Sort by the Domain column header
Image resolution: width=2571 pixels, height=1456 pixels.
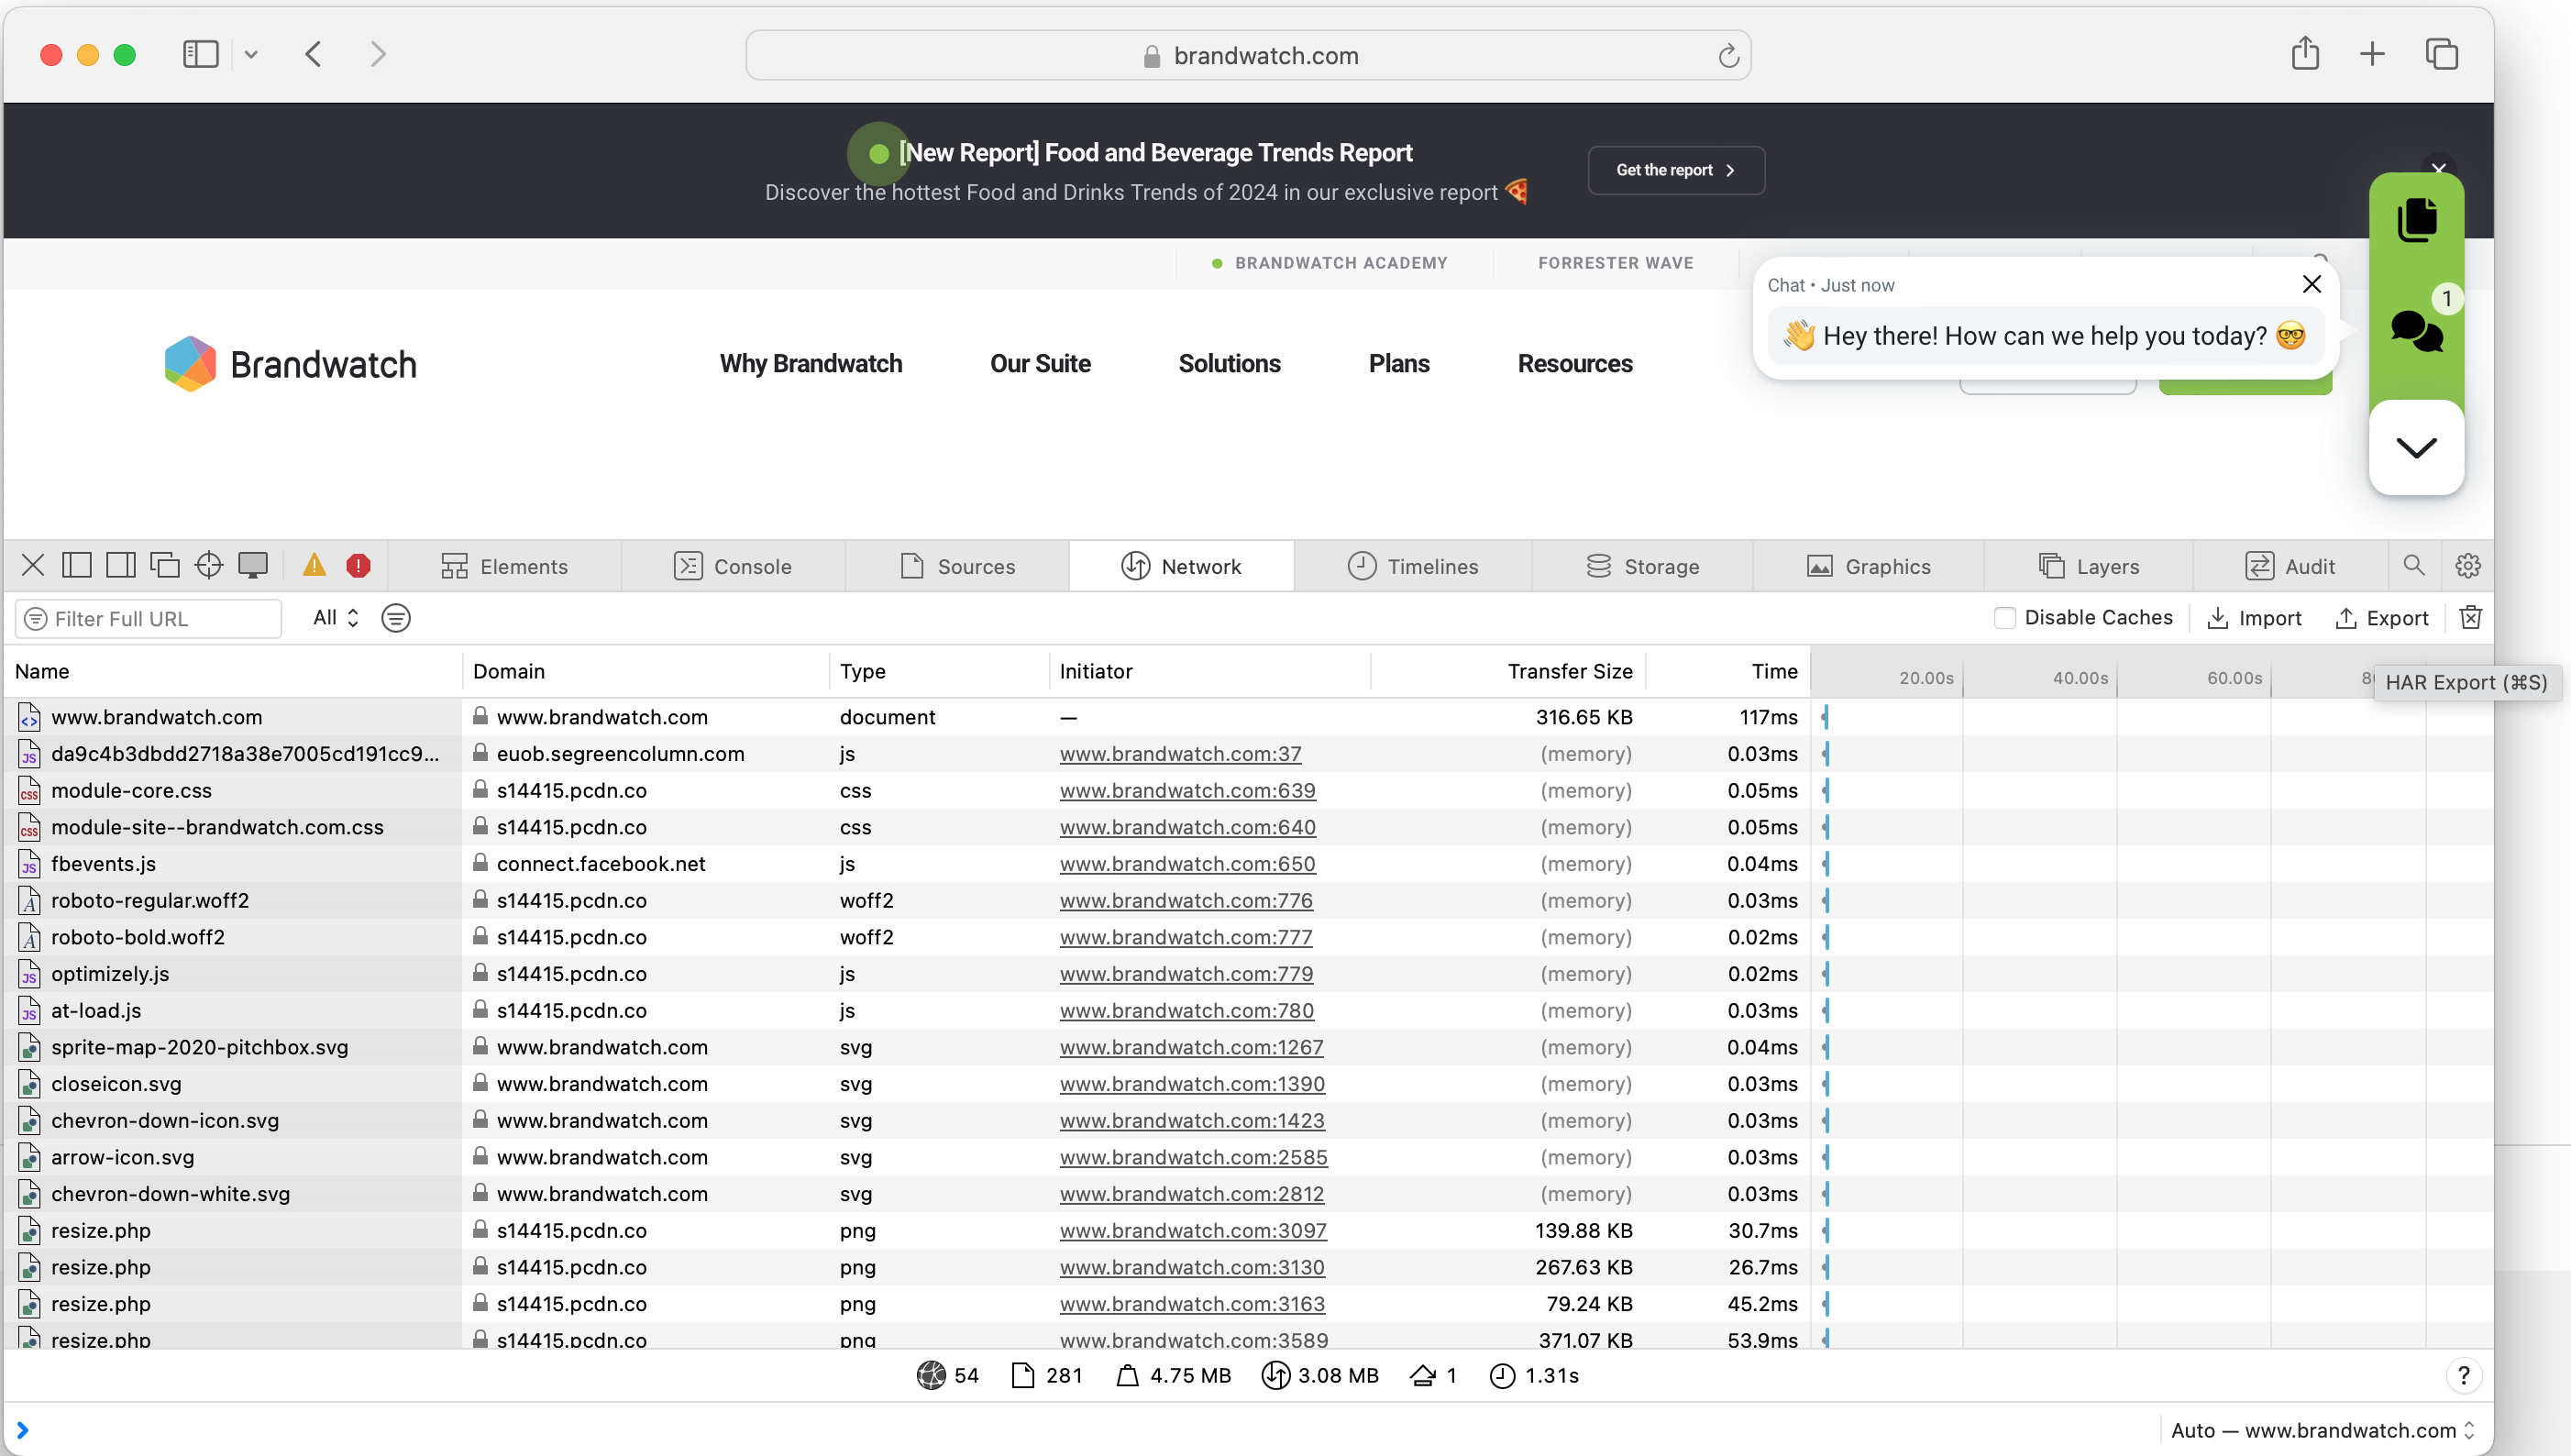tap(646, 671)
